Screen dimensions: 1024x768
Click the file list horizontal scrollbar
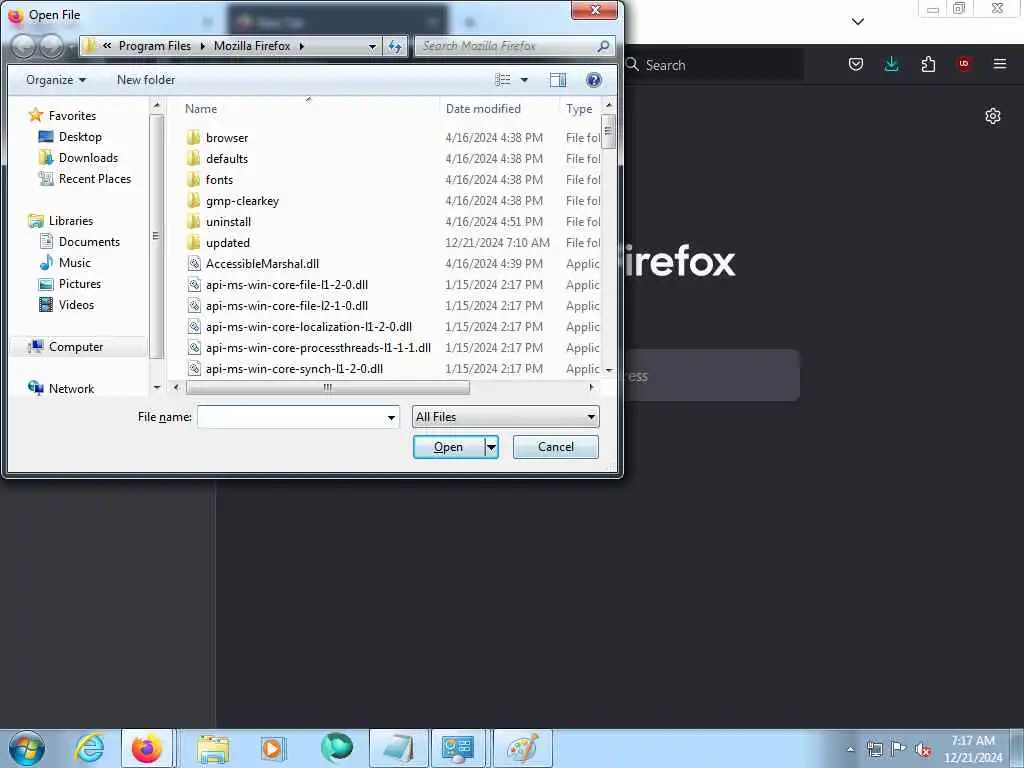tap(328, 387)
